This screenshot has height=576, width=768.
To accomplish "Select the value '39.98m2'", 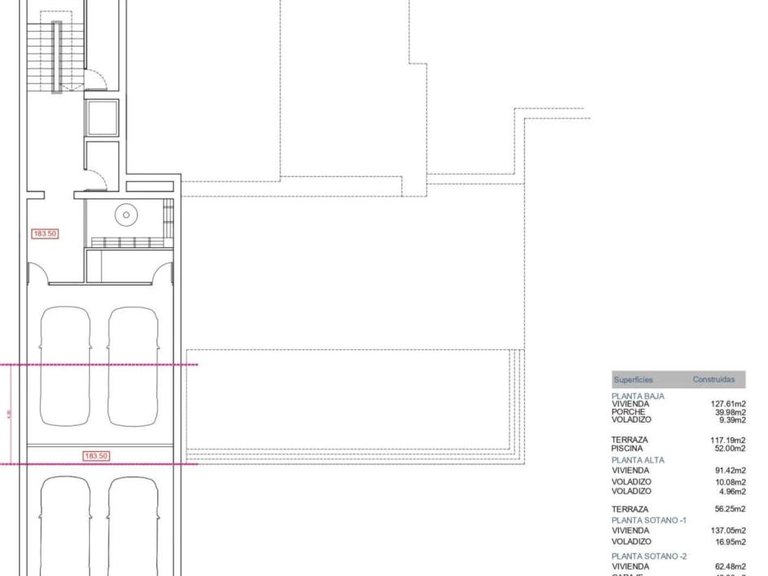I will click(730, 412).
